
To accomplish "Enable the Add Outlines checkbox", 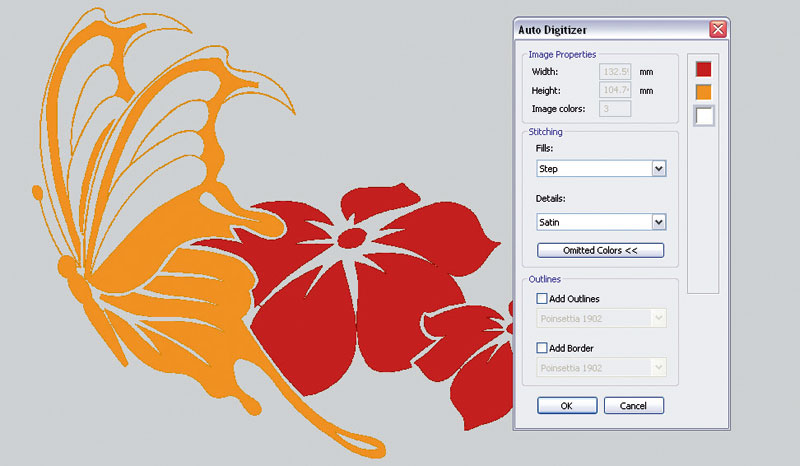I will point(542,299).
